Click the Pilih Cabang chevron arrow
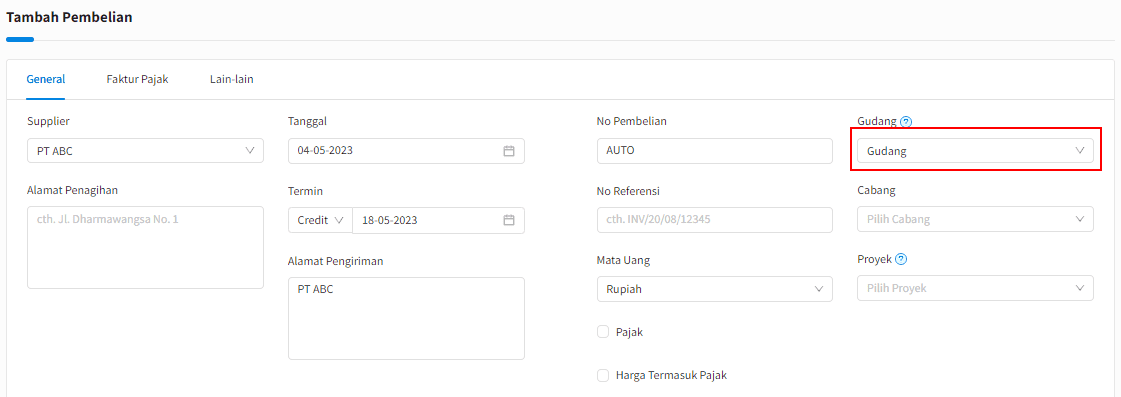The width and height of the screenshot is (1121, 397). click(1080, 219)
